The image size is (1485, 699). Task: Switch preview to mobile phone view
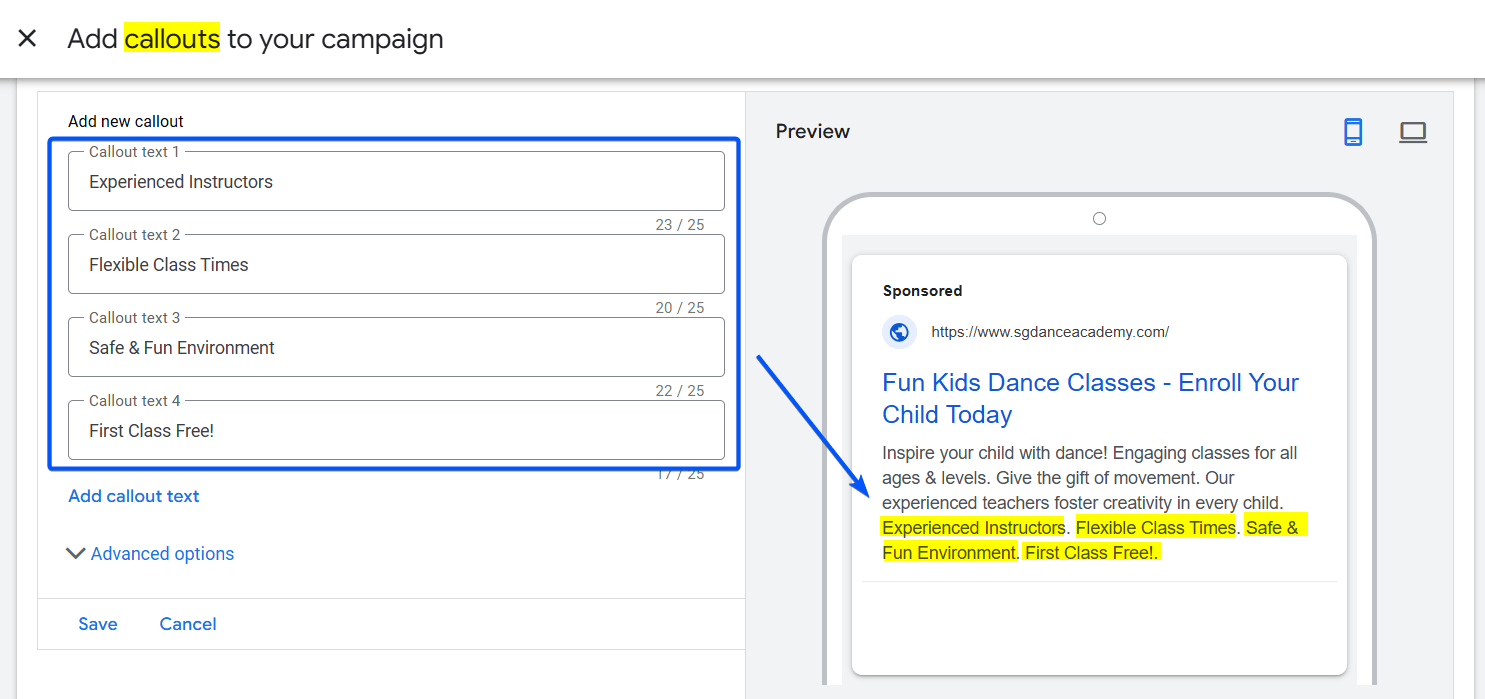pos(1352,132)
